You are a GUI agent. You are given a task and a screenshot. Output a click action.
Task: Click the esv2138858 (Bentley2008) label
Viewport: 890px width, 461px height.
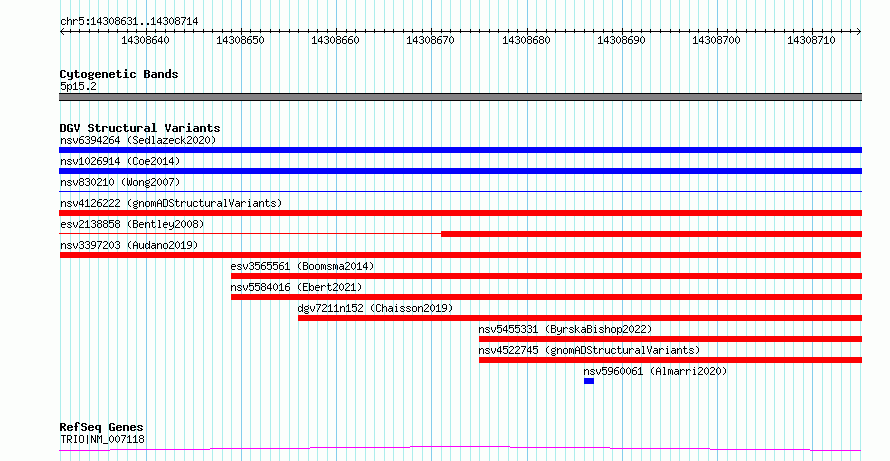coord(132,224)
